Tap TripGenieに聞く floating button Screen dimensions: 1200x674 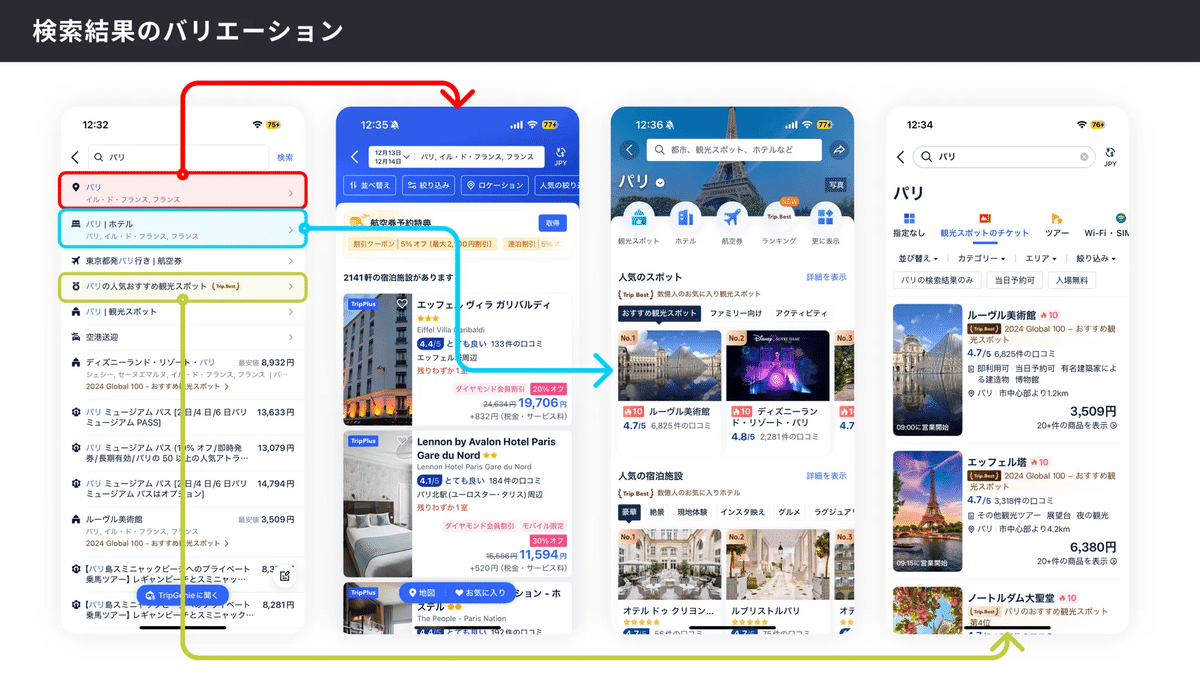[183, 596]
